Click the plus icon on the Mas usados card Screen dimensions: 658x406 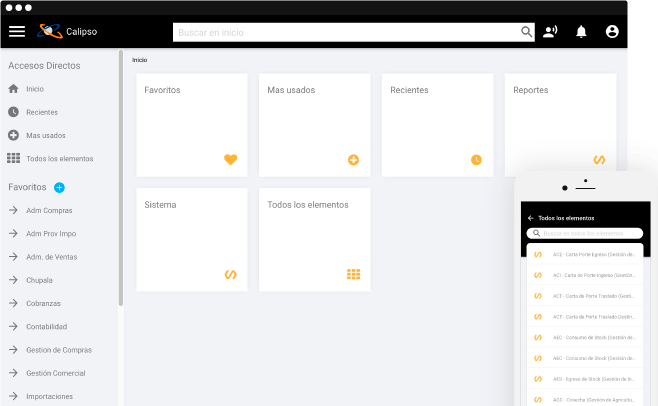[x=353, y=160]
